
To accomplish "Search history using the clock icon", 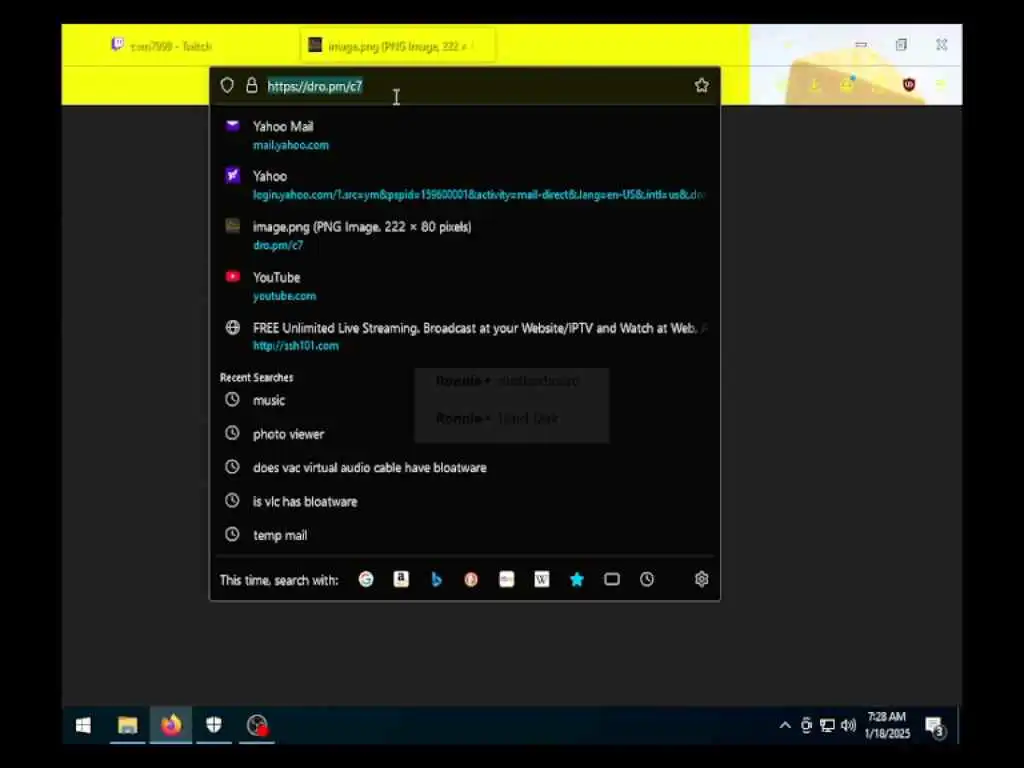I will tap(647, 579).
